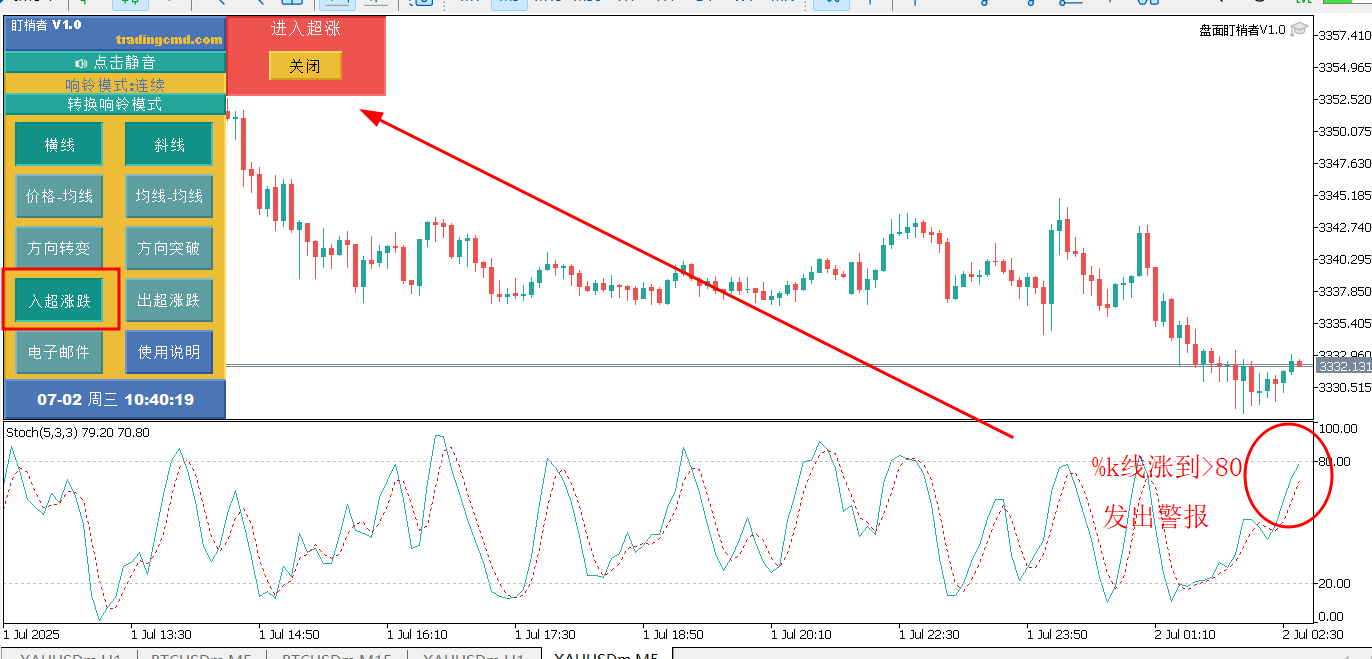Activate the 出超涨跌 alert button
The height and width of the screenshot is (659, 1372).
click(169, 300)
